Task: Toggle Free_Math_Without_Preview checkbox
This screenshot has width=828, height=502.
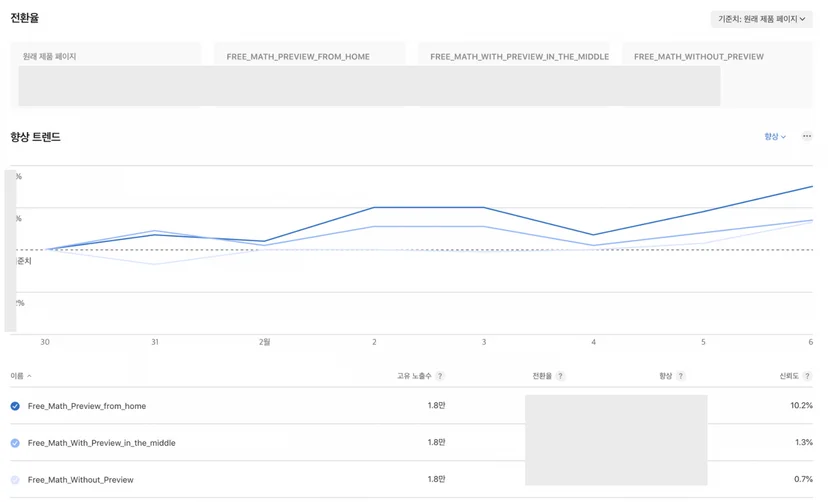Action: (x=15, y=480)
